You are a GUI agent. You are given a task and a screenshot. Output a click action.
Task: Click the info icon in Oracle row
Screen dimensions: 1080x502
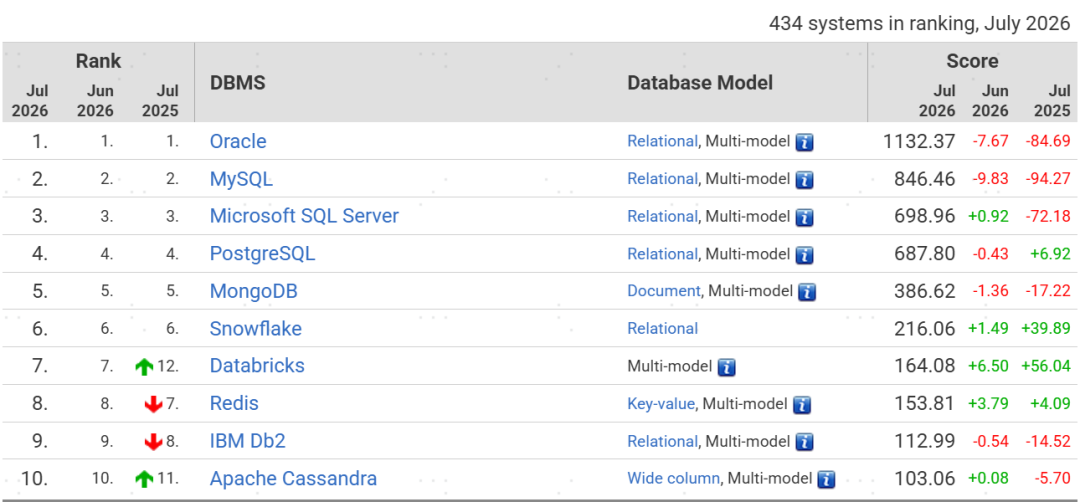click(804, 143)
